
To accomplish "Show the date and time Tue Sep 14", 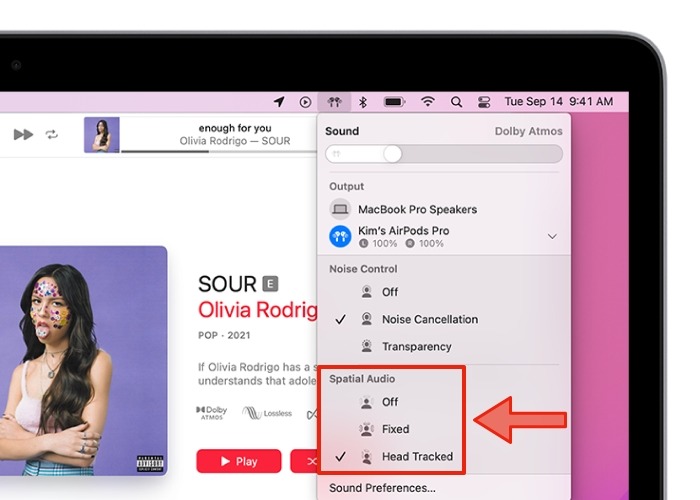I will pos(558,101).
